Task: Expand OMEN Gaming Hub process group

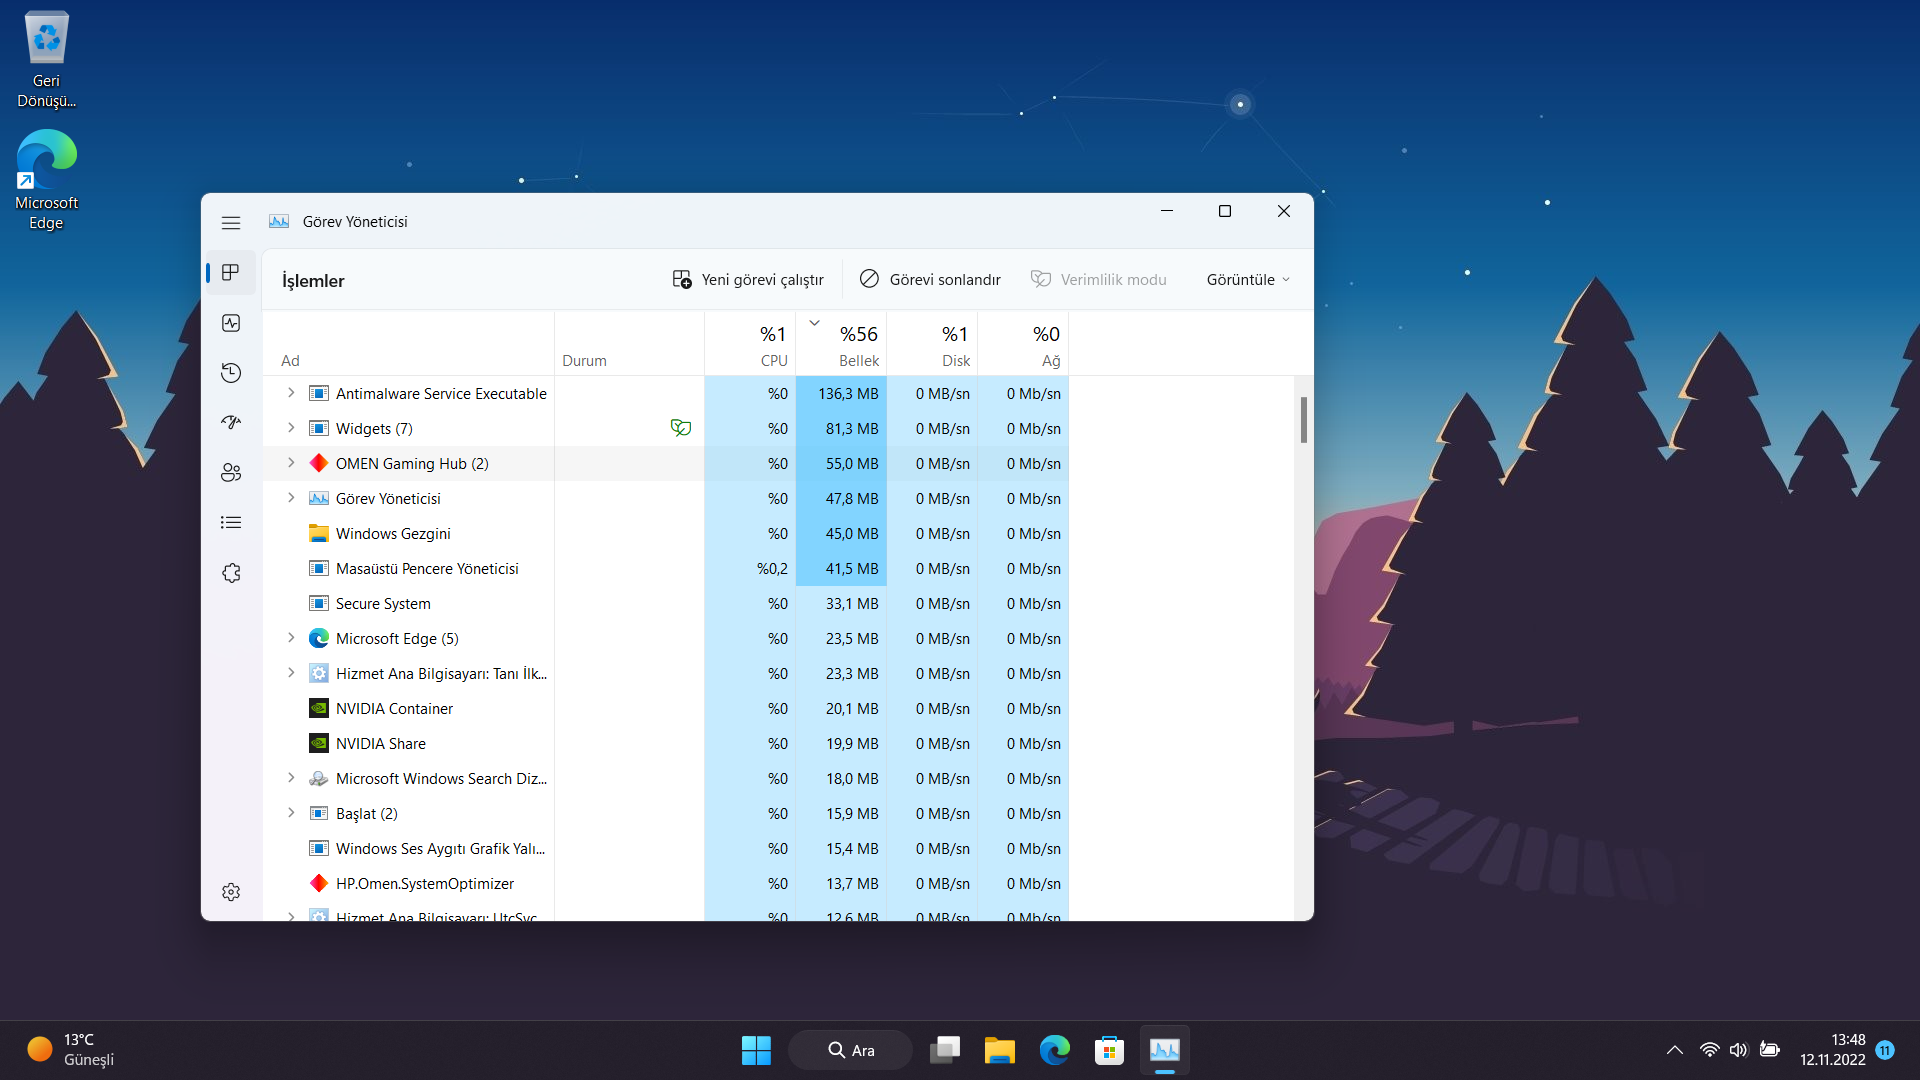Action: pos(291,463)
